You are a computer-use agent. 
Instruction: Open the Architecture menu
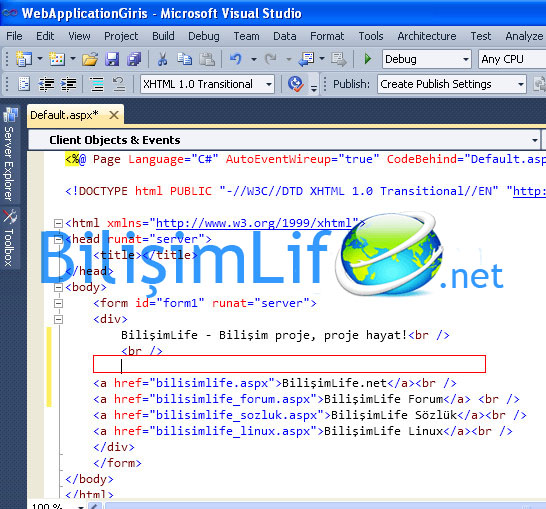pyautogui.click(x=427, y=36)
